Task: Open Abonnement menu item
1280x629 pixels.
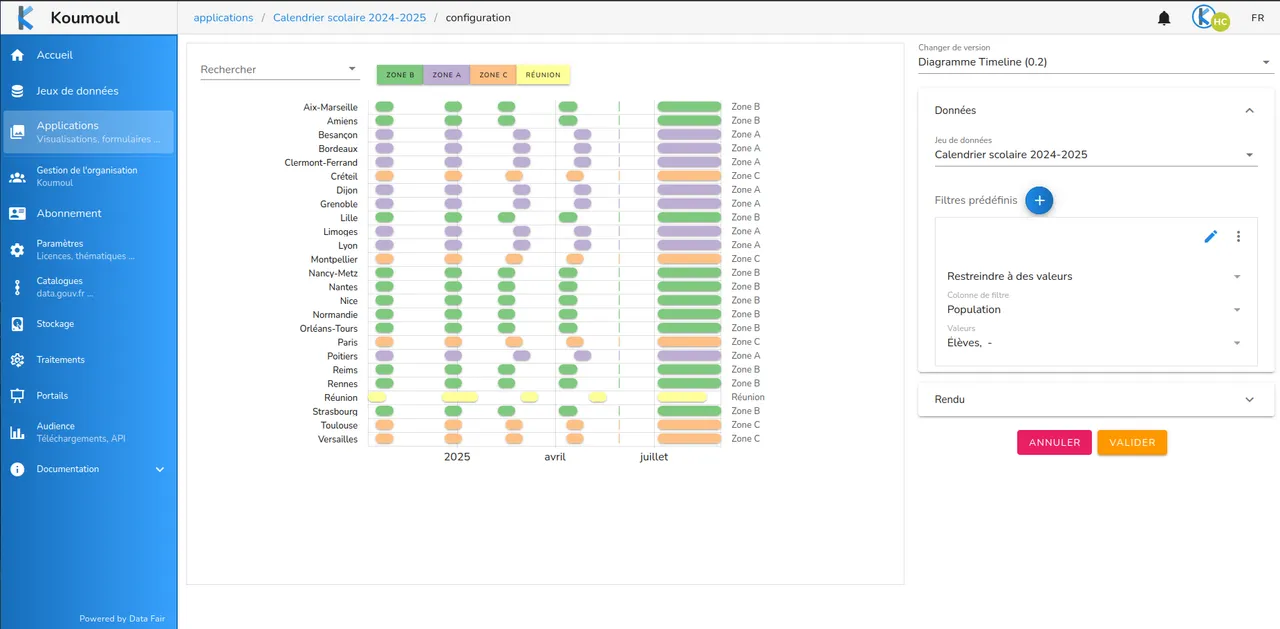Action: [x=89, y=213]
